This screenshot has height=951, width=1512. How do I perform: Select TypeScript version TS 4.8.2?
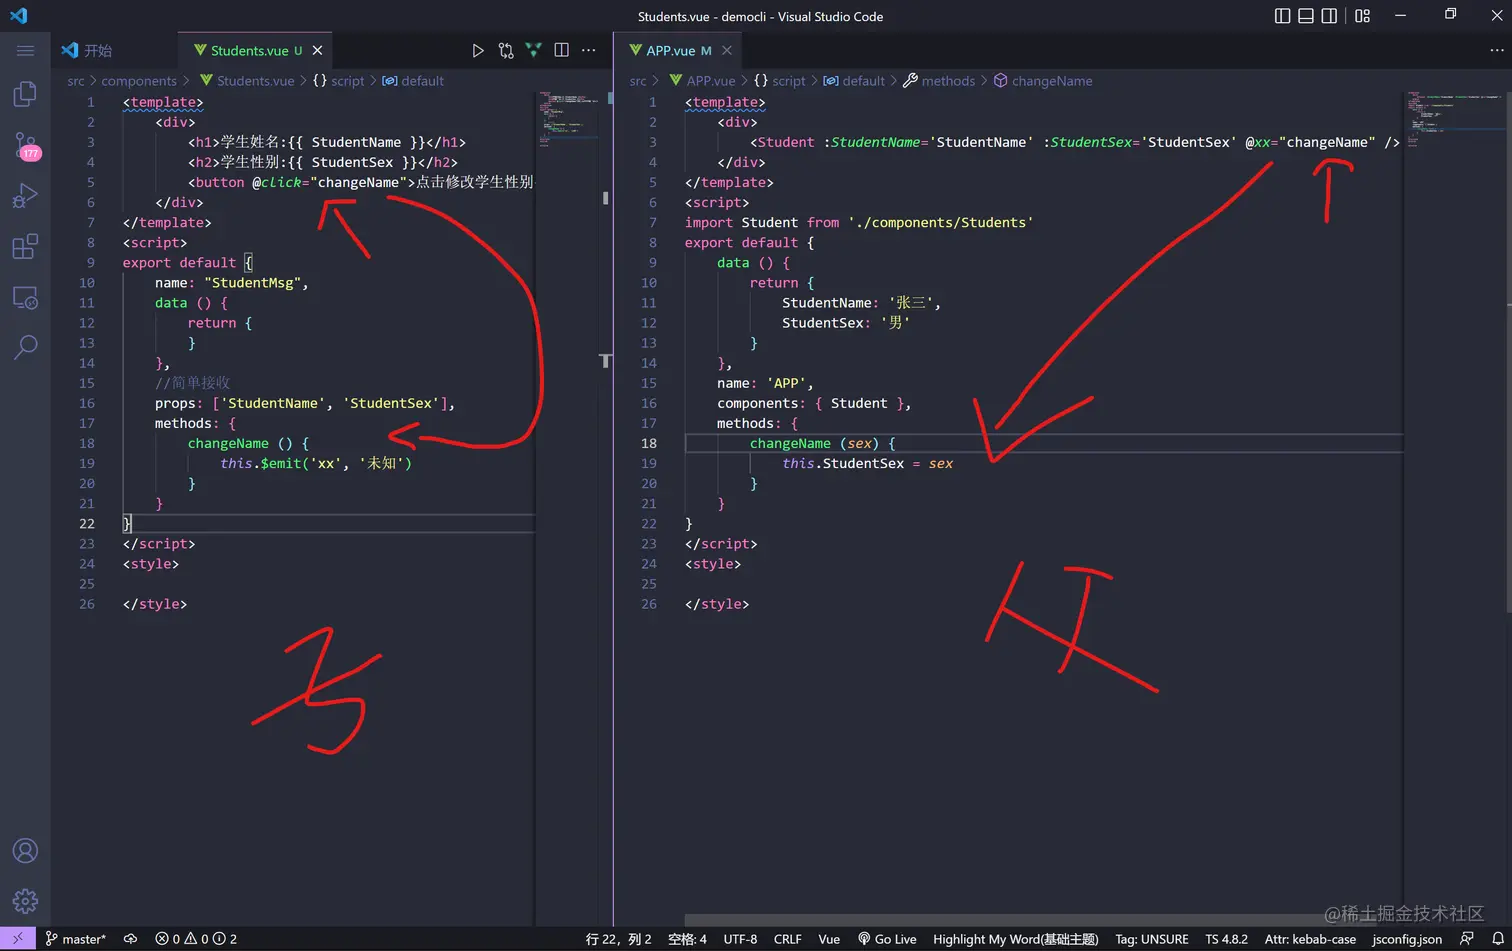(x=1226, y=939)
